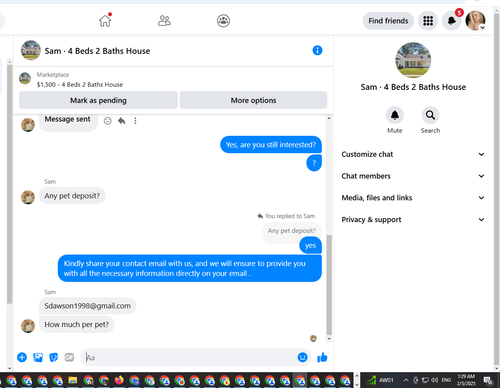500x388 pixels.
Task: Click the seen-by avatar indicator below messages
Action: pyautogui.click(x=313, y=338)
